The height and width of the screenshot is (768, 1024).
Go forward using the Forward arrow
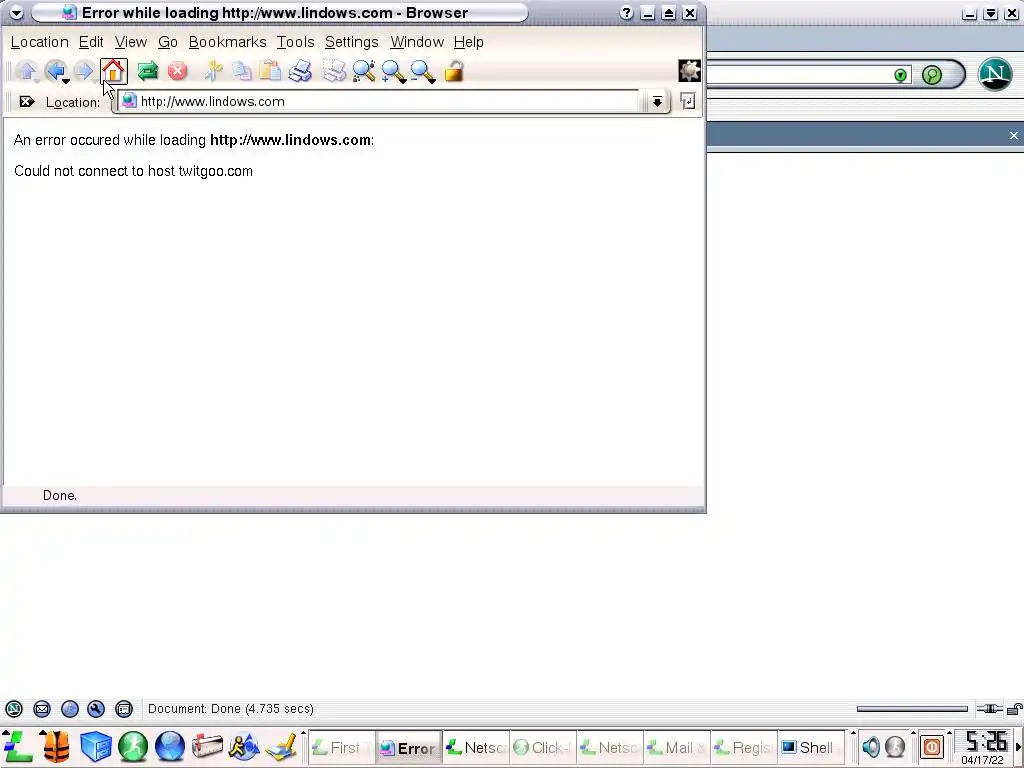click(84, 71)
